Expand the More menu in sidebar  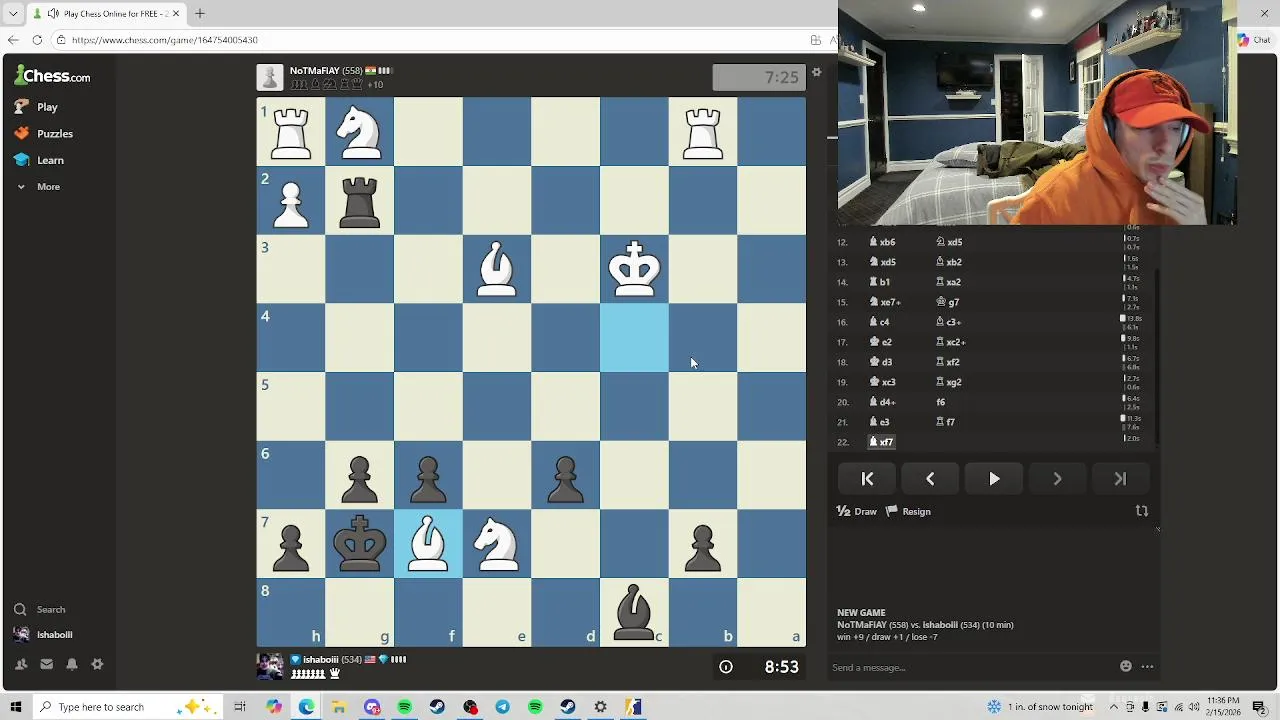pos(38,187)
